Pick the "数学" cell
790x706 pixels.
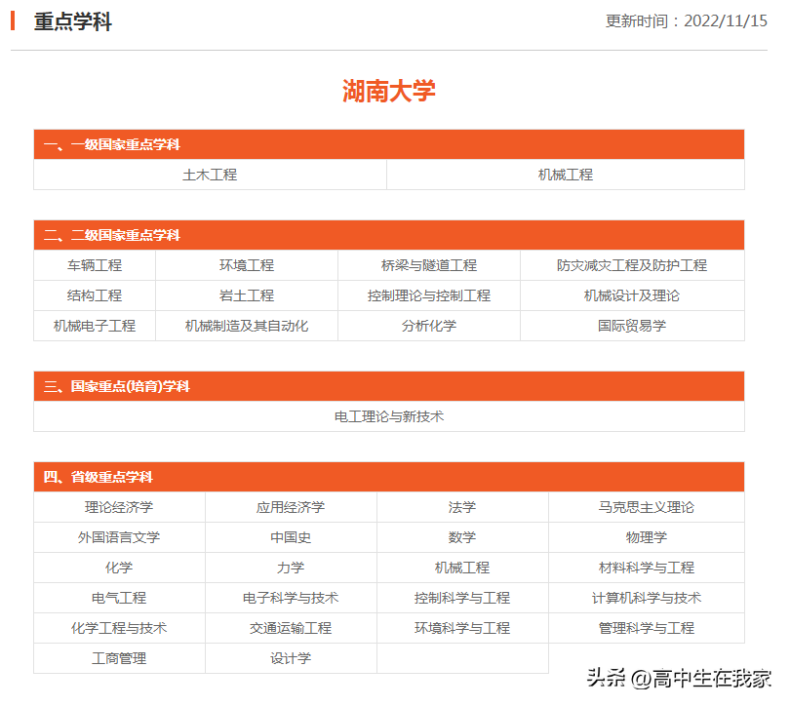click(x=463, y=538)
